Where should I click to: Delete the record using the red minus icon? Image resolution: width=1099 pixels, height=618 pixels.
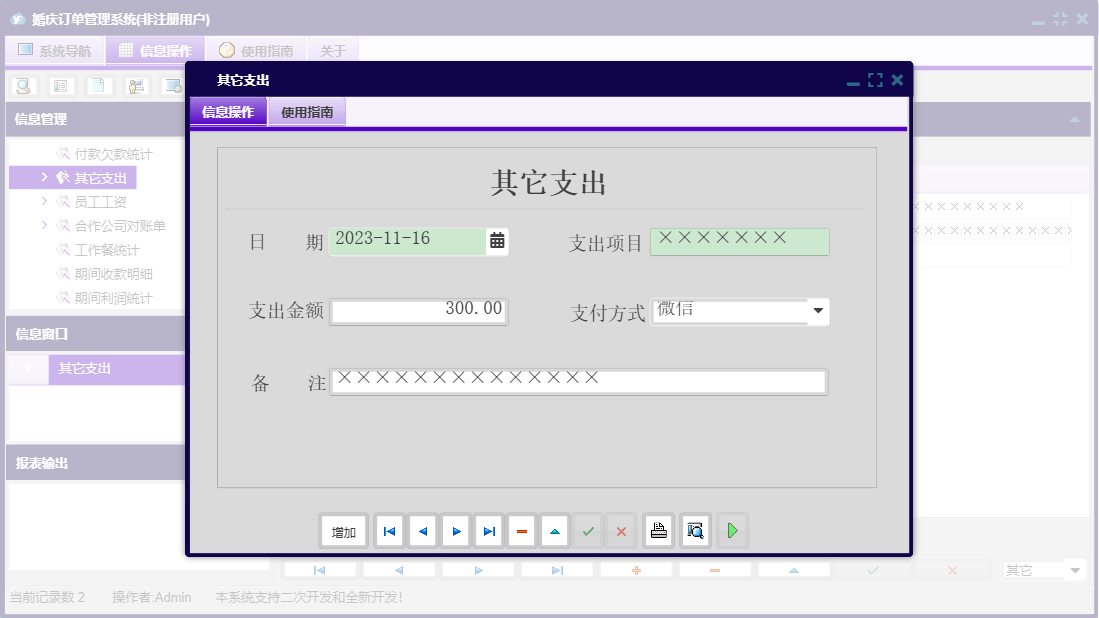522,531
